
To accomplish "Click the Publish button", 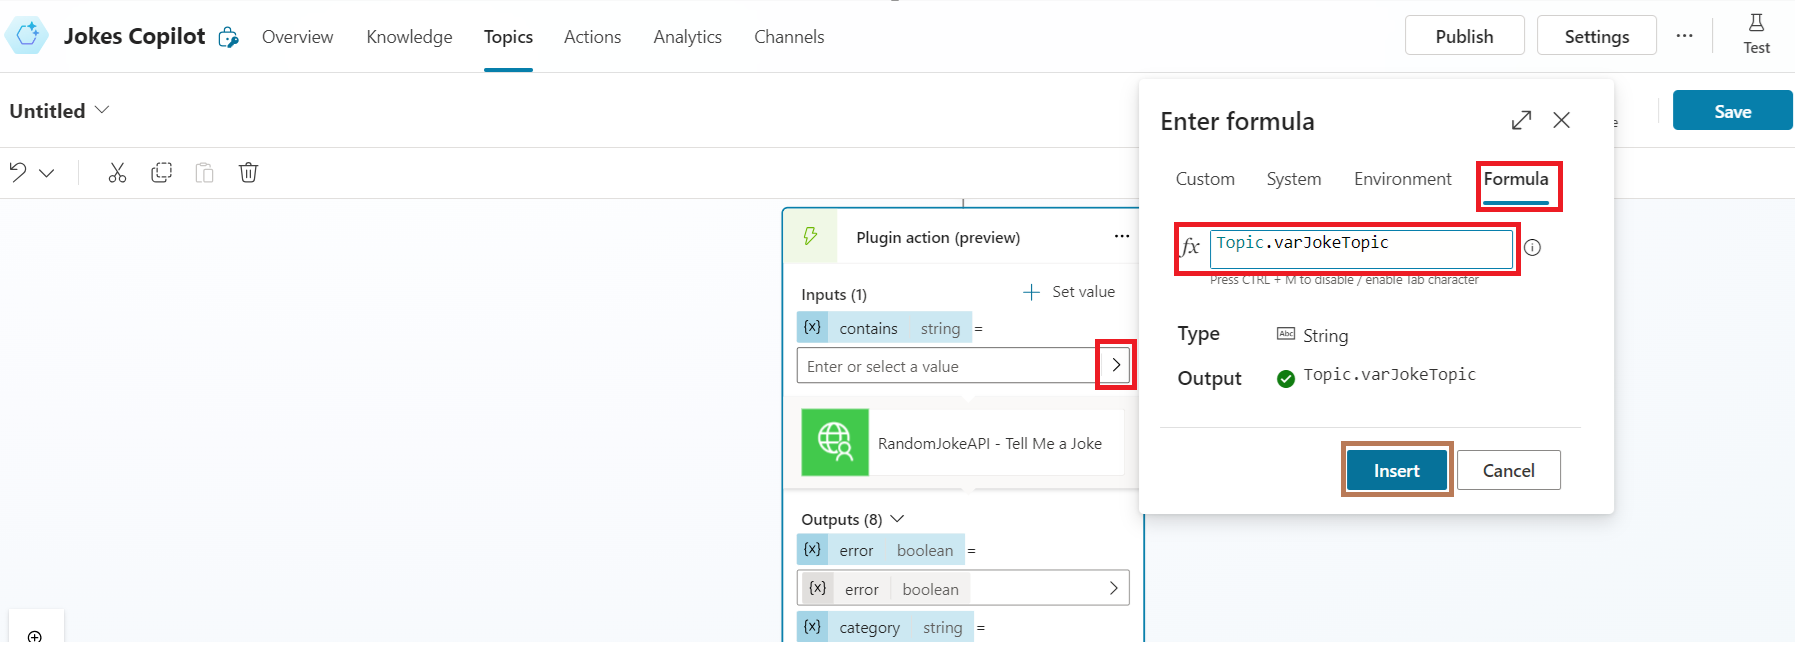I will [1464, 36].
